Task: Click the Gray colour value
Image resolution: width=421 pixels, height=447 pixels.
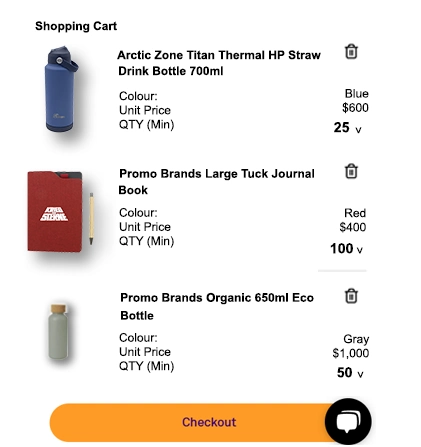Action: click(356, 339)
